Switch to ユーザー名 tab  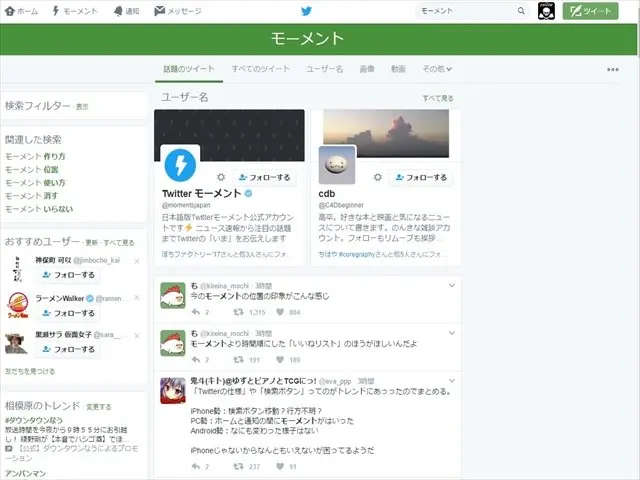(324, 69)
